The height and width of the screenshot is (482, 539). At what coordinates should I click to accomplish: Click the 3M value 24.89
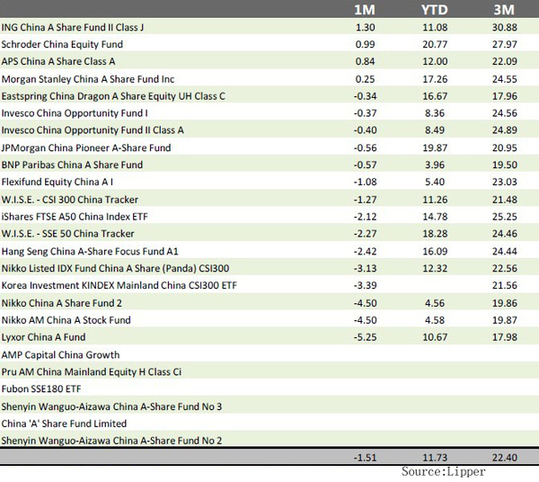[504, 130]
